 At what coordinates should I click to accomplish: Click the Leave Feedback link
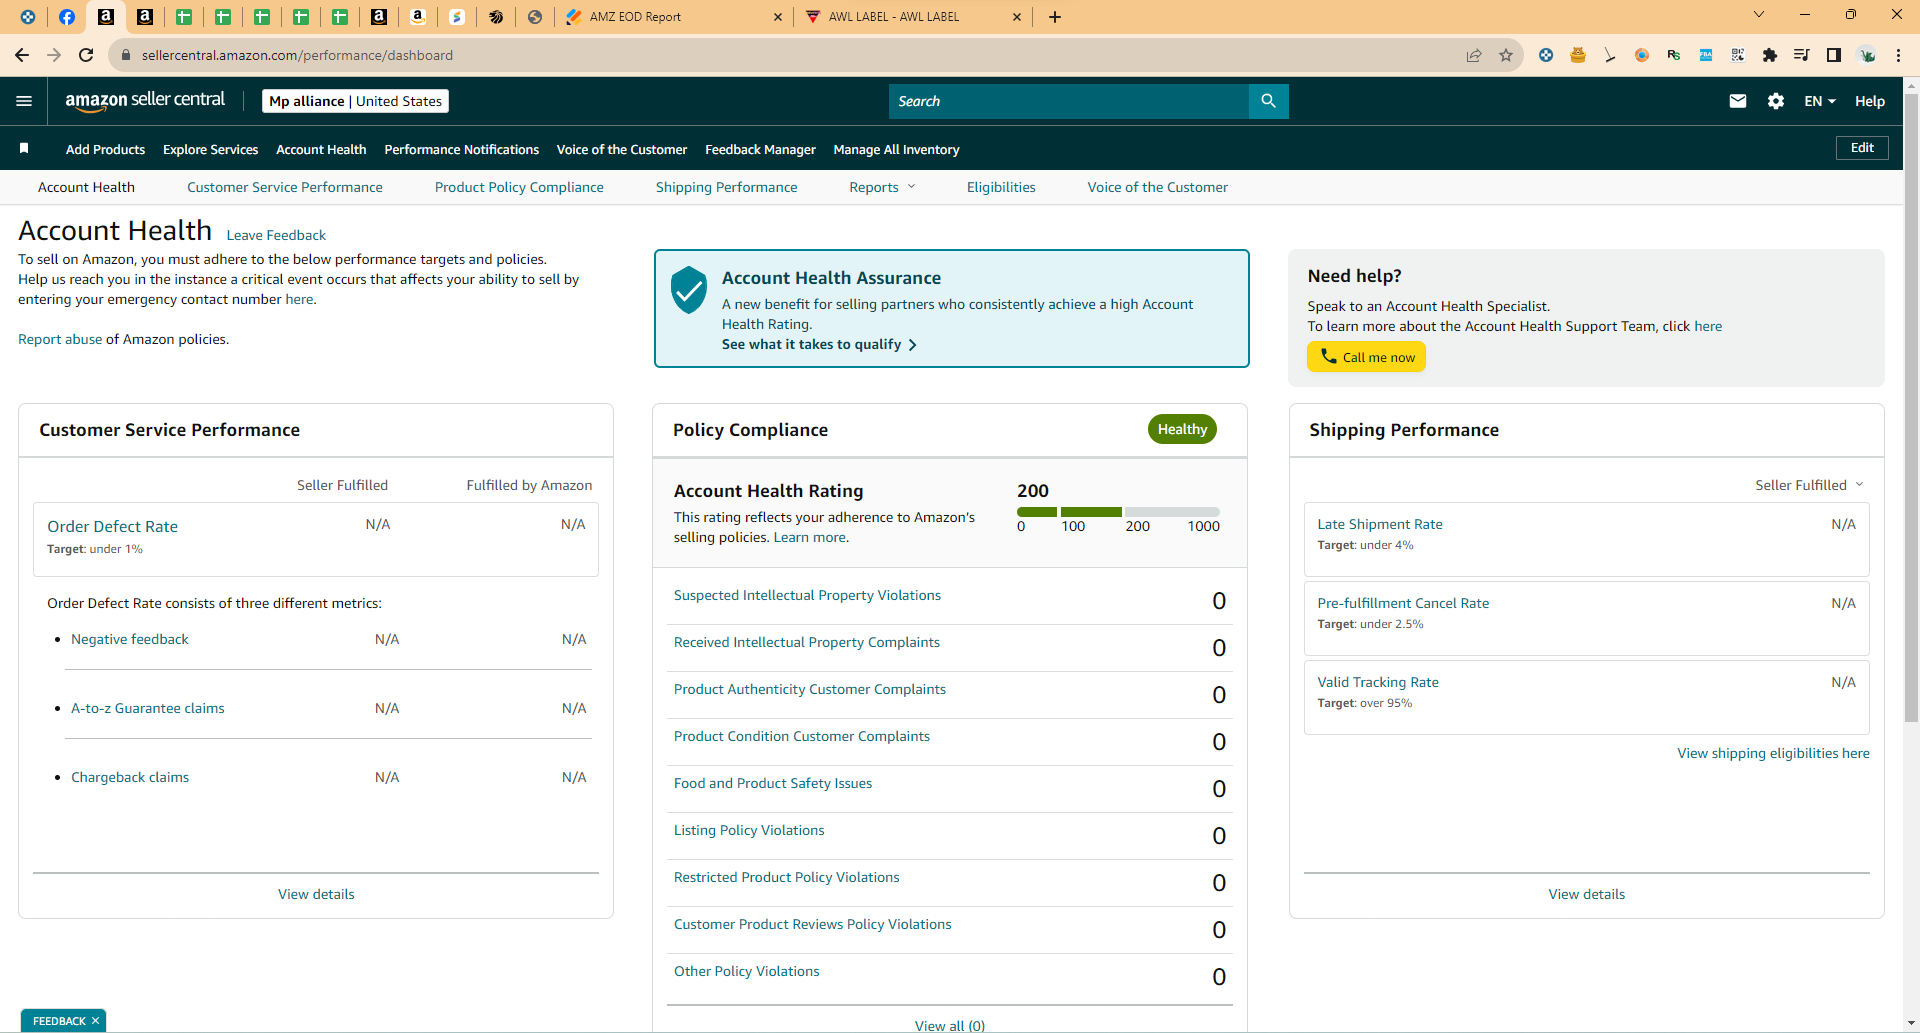(276, 235)
